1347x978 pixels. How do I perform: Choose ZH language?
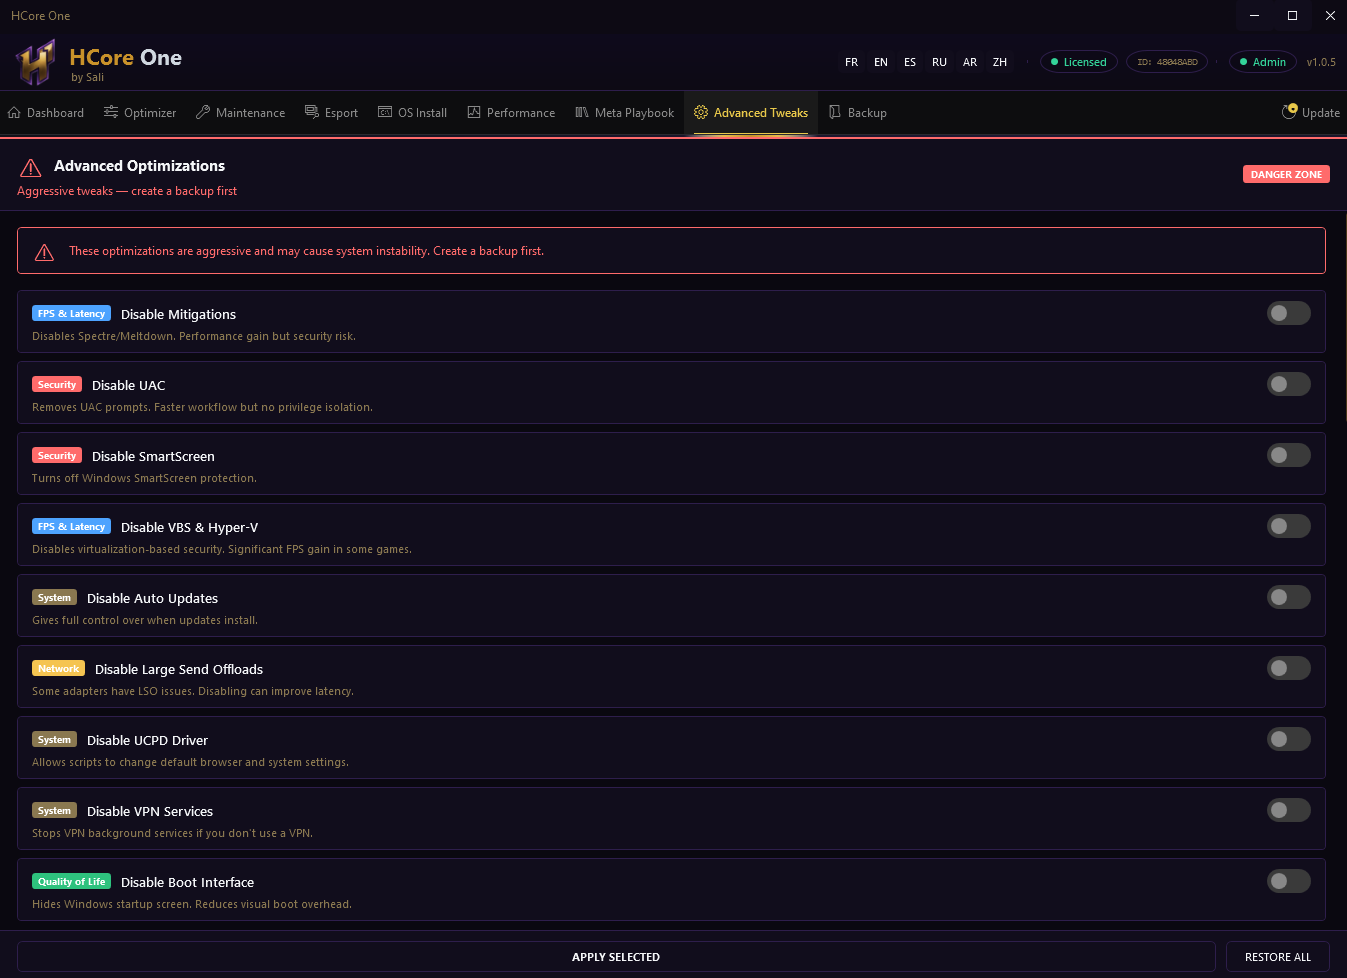pyautogui.click(x=1000, y=62)
